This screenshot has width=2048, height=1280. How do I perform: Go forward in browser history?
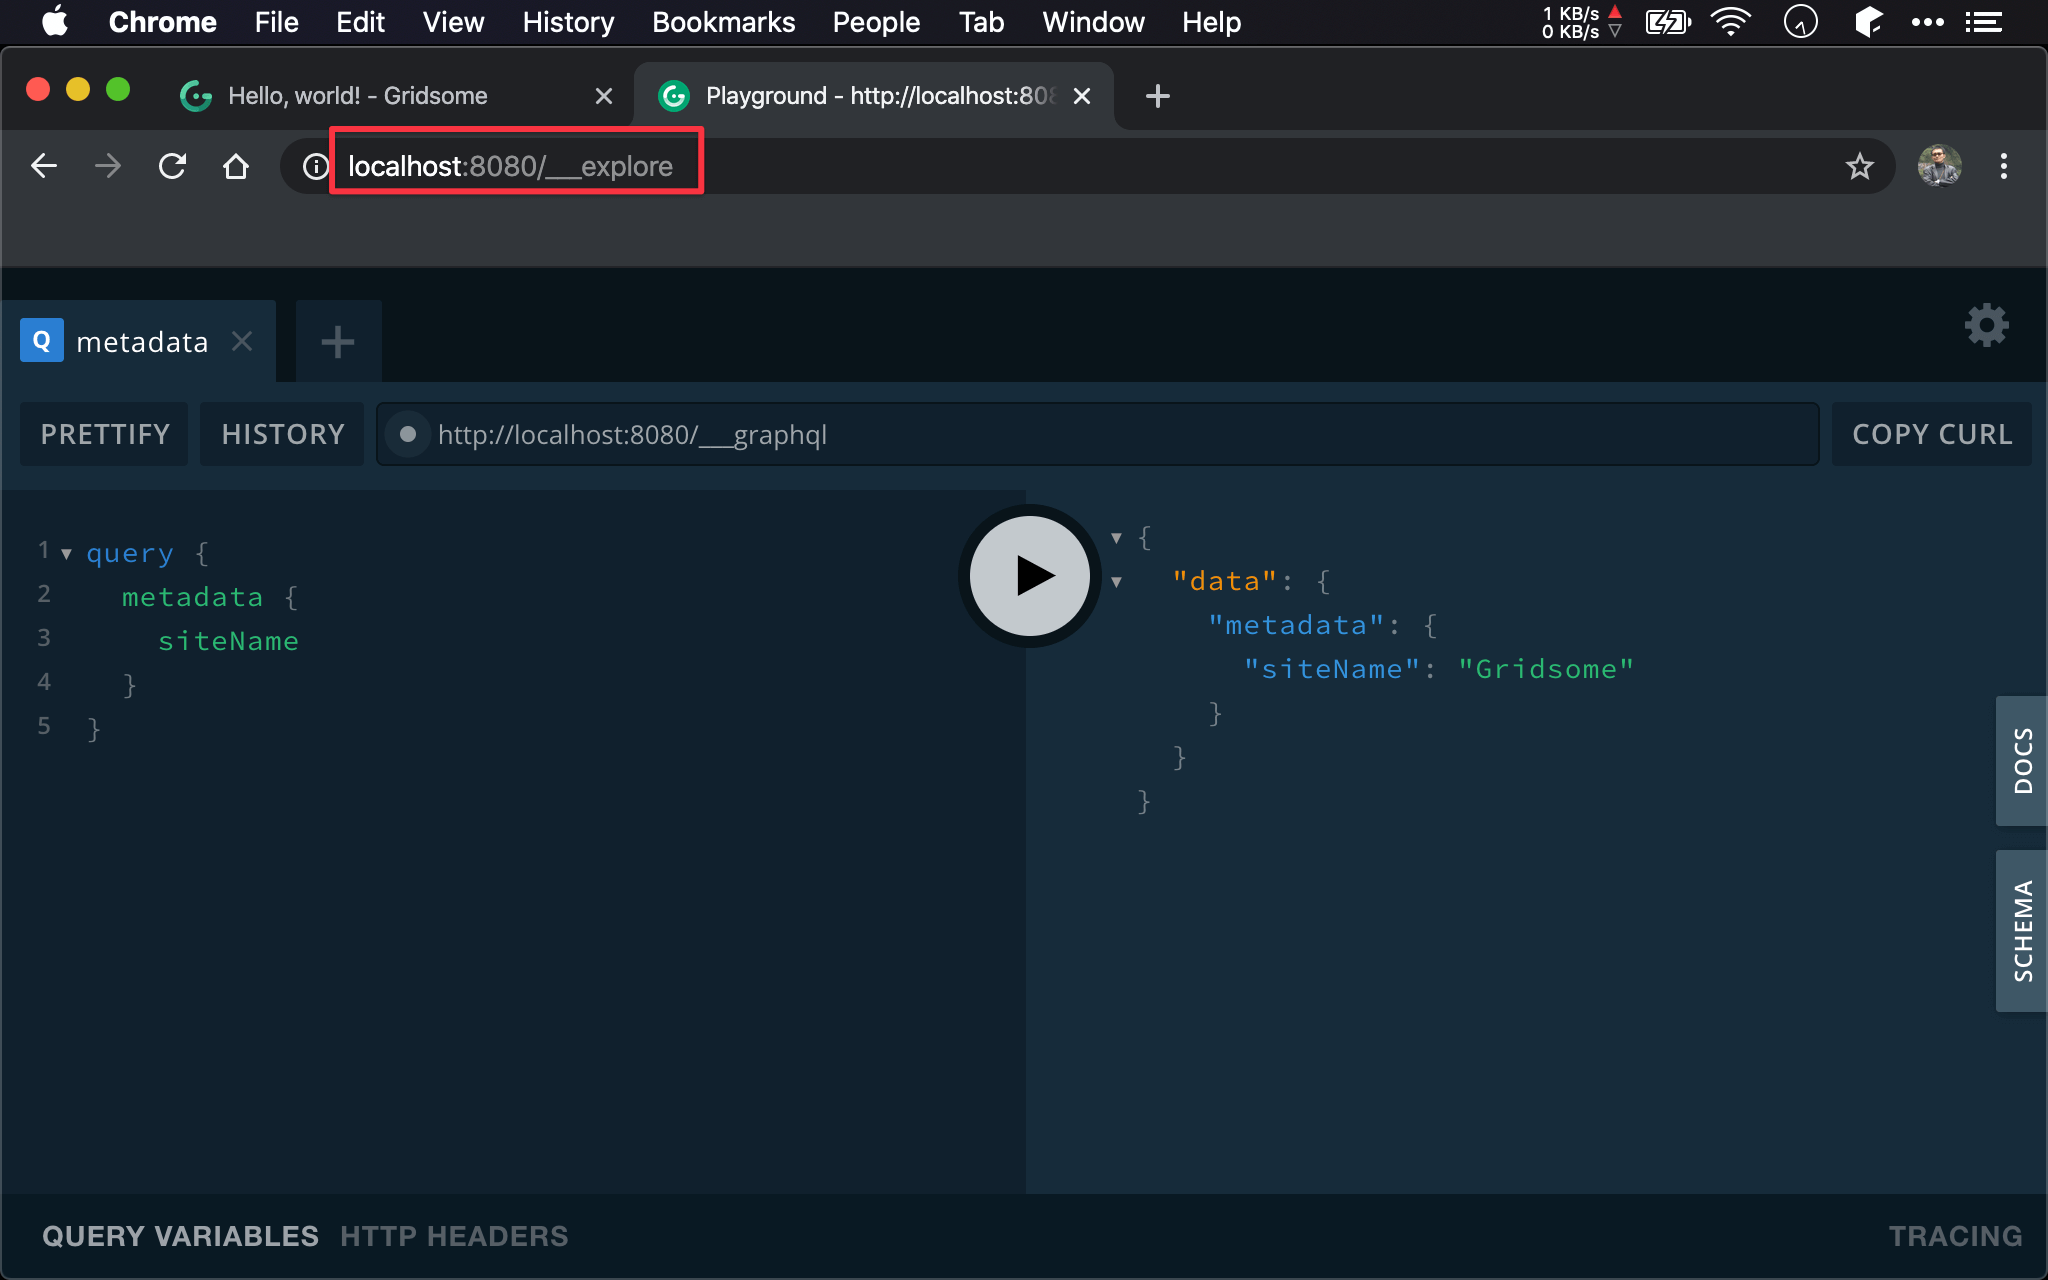pyautogui.click(x=108, y=166)
